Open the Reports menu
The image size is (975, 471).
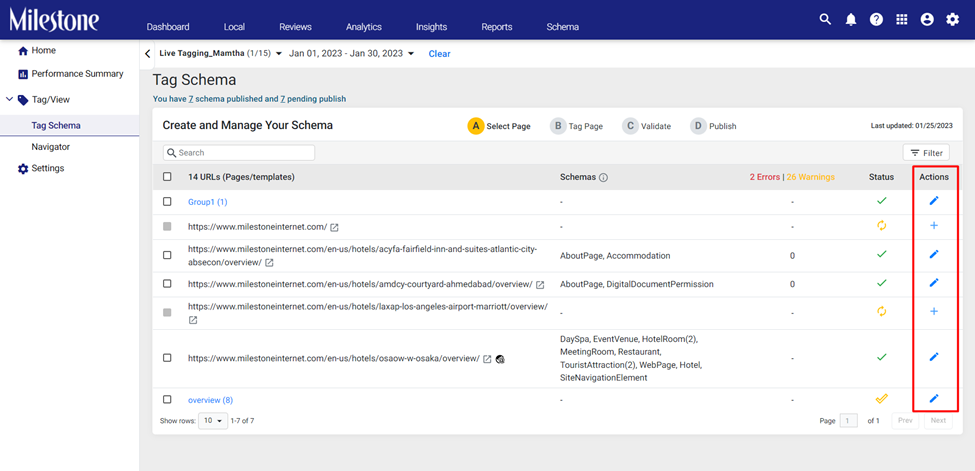point(497,27)
